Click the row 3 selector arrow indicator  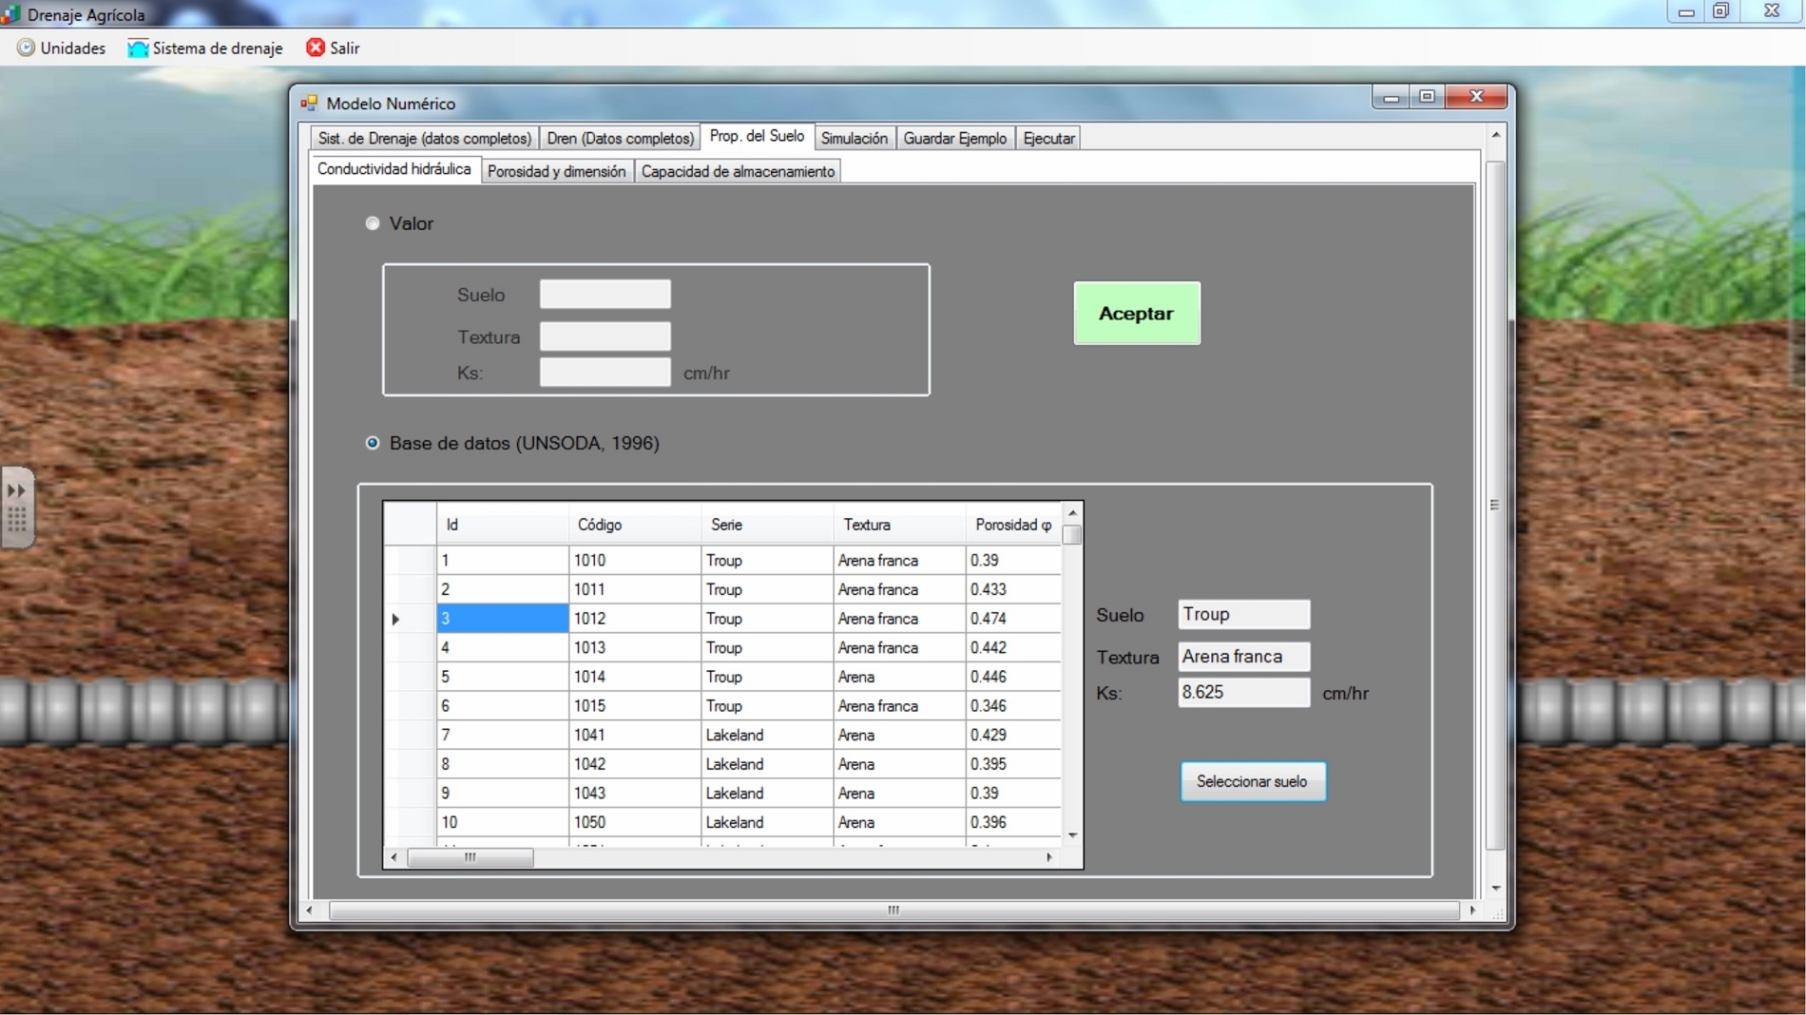tap(396, 619)
